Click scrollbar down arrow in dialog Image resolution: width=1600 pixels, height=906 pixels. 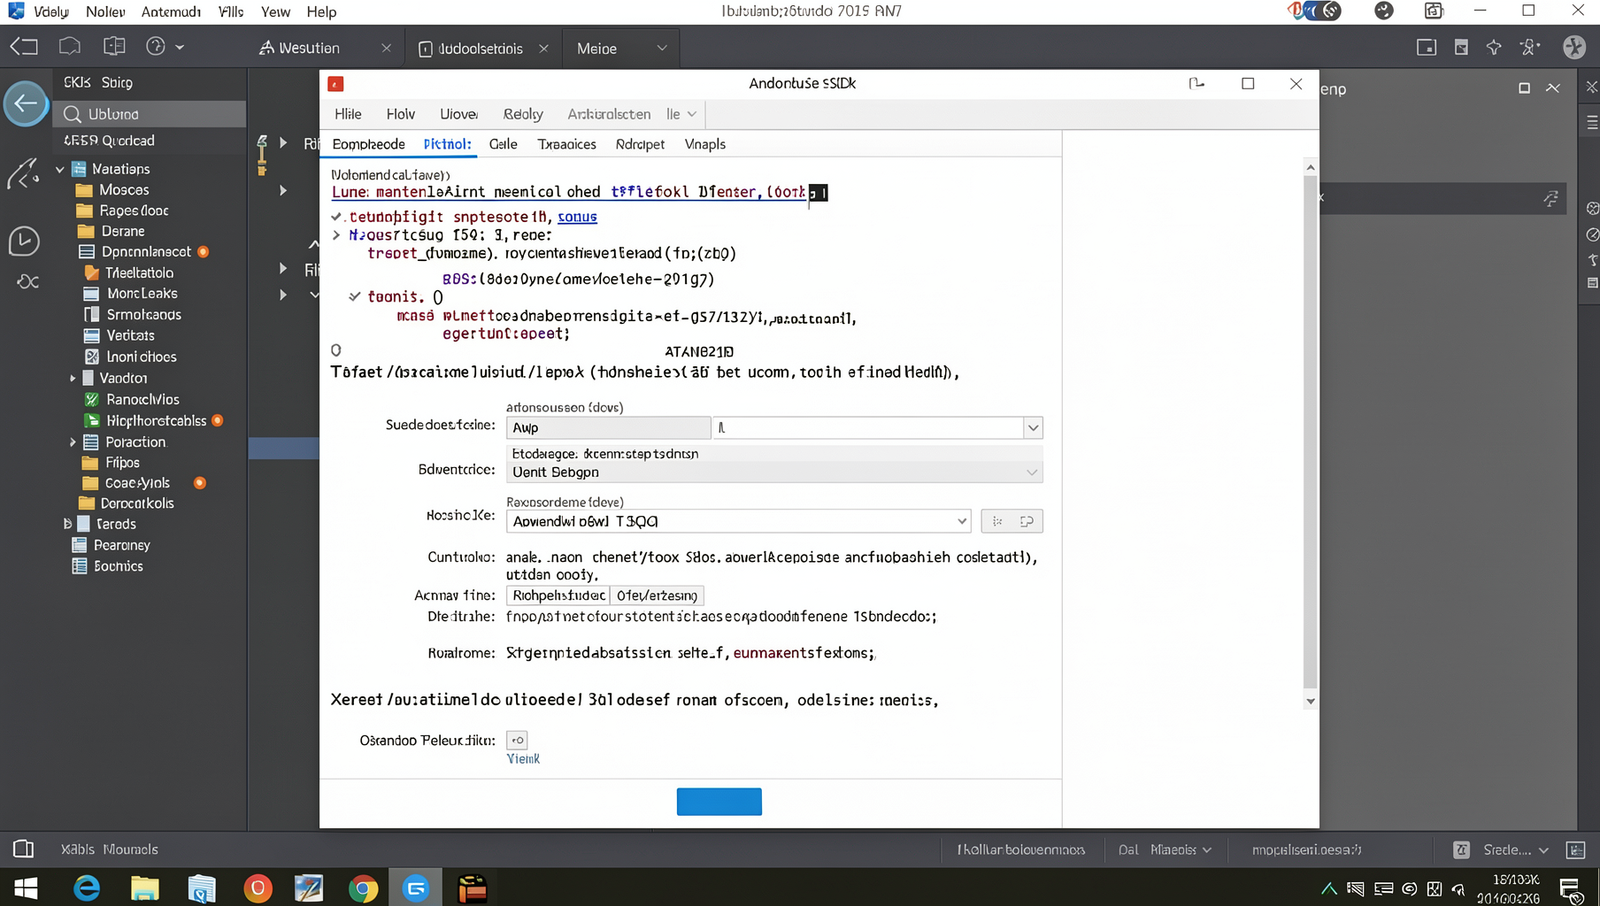click(1310, 701)
